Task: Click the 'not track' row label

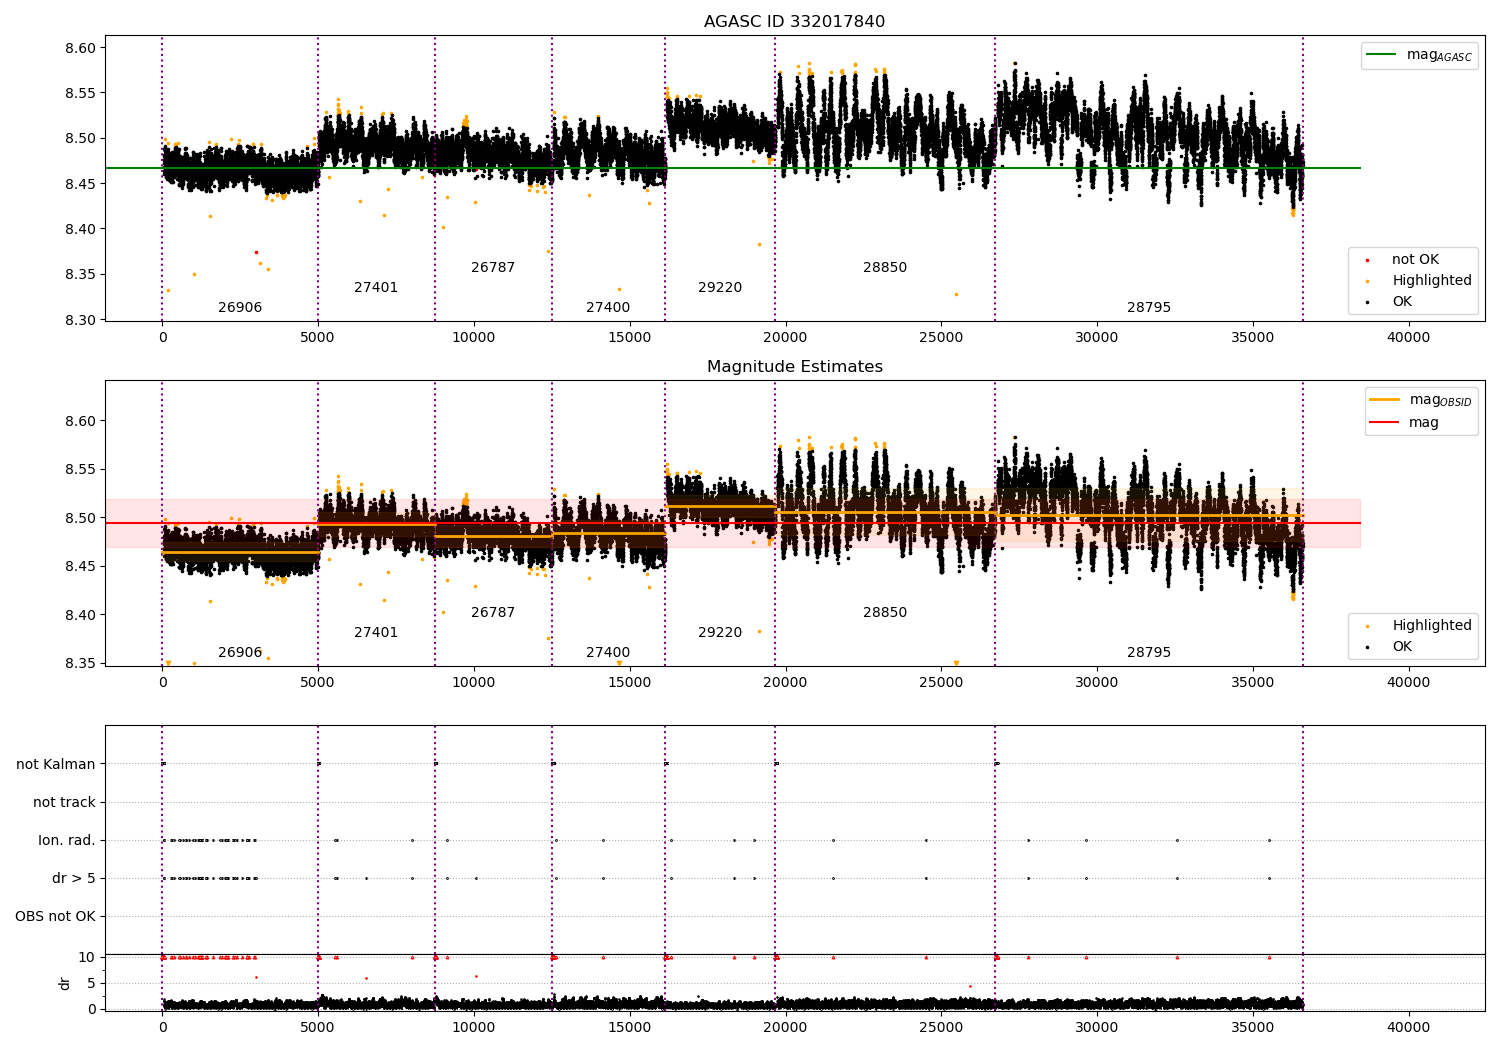Action: pyautogui.click(x=64, y=803)
